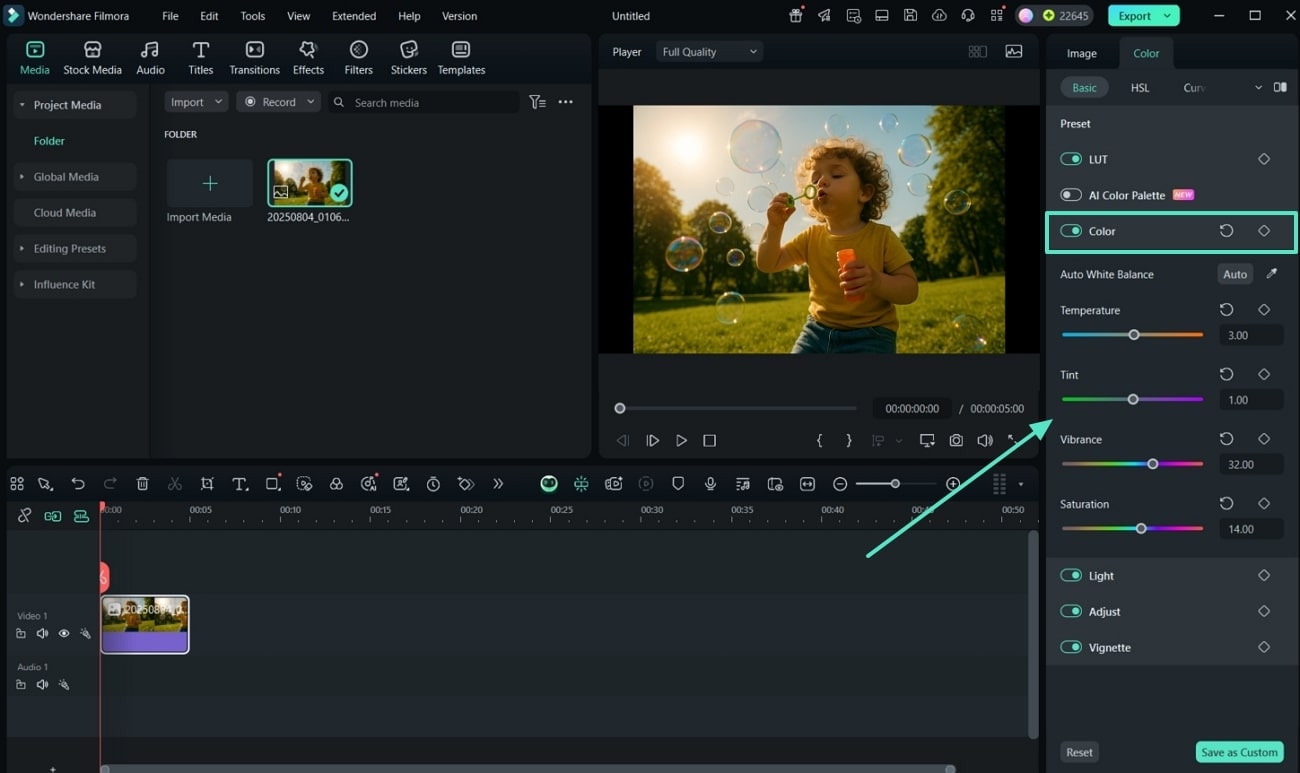Open the Record dropdown
The width and height of the screenshot is (1300, 773).
(278, 102)
